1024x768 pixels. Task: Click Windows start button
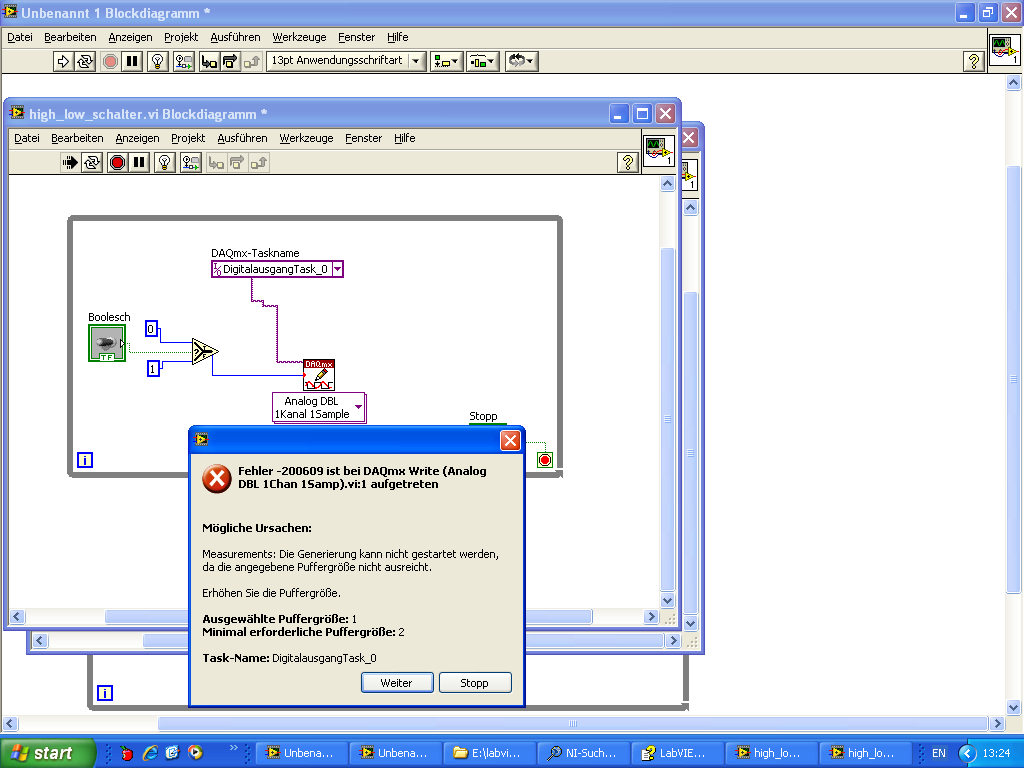(47, 753)
